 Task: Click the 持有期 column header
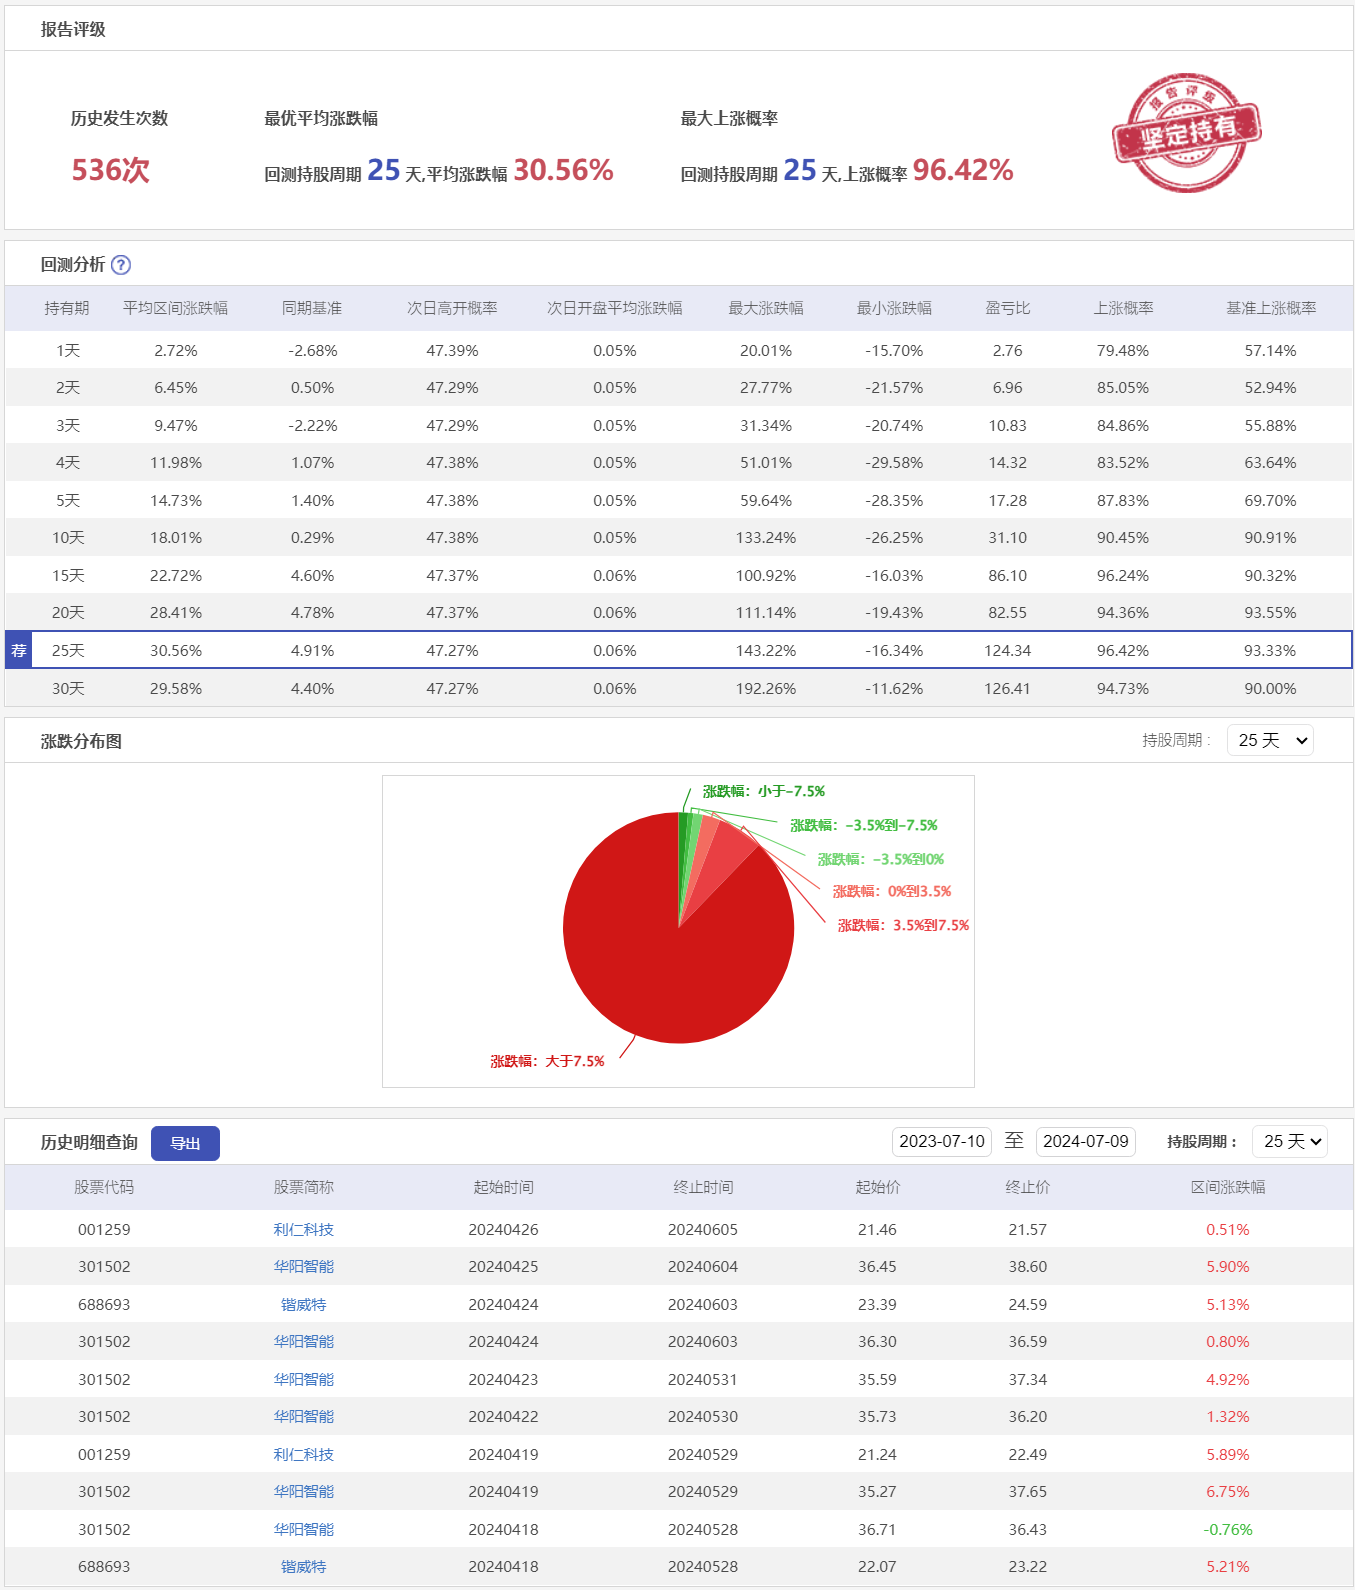[x=67, y=308]
